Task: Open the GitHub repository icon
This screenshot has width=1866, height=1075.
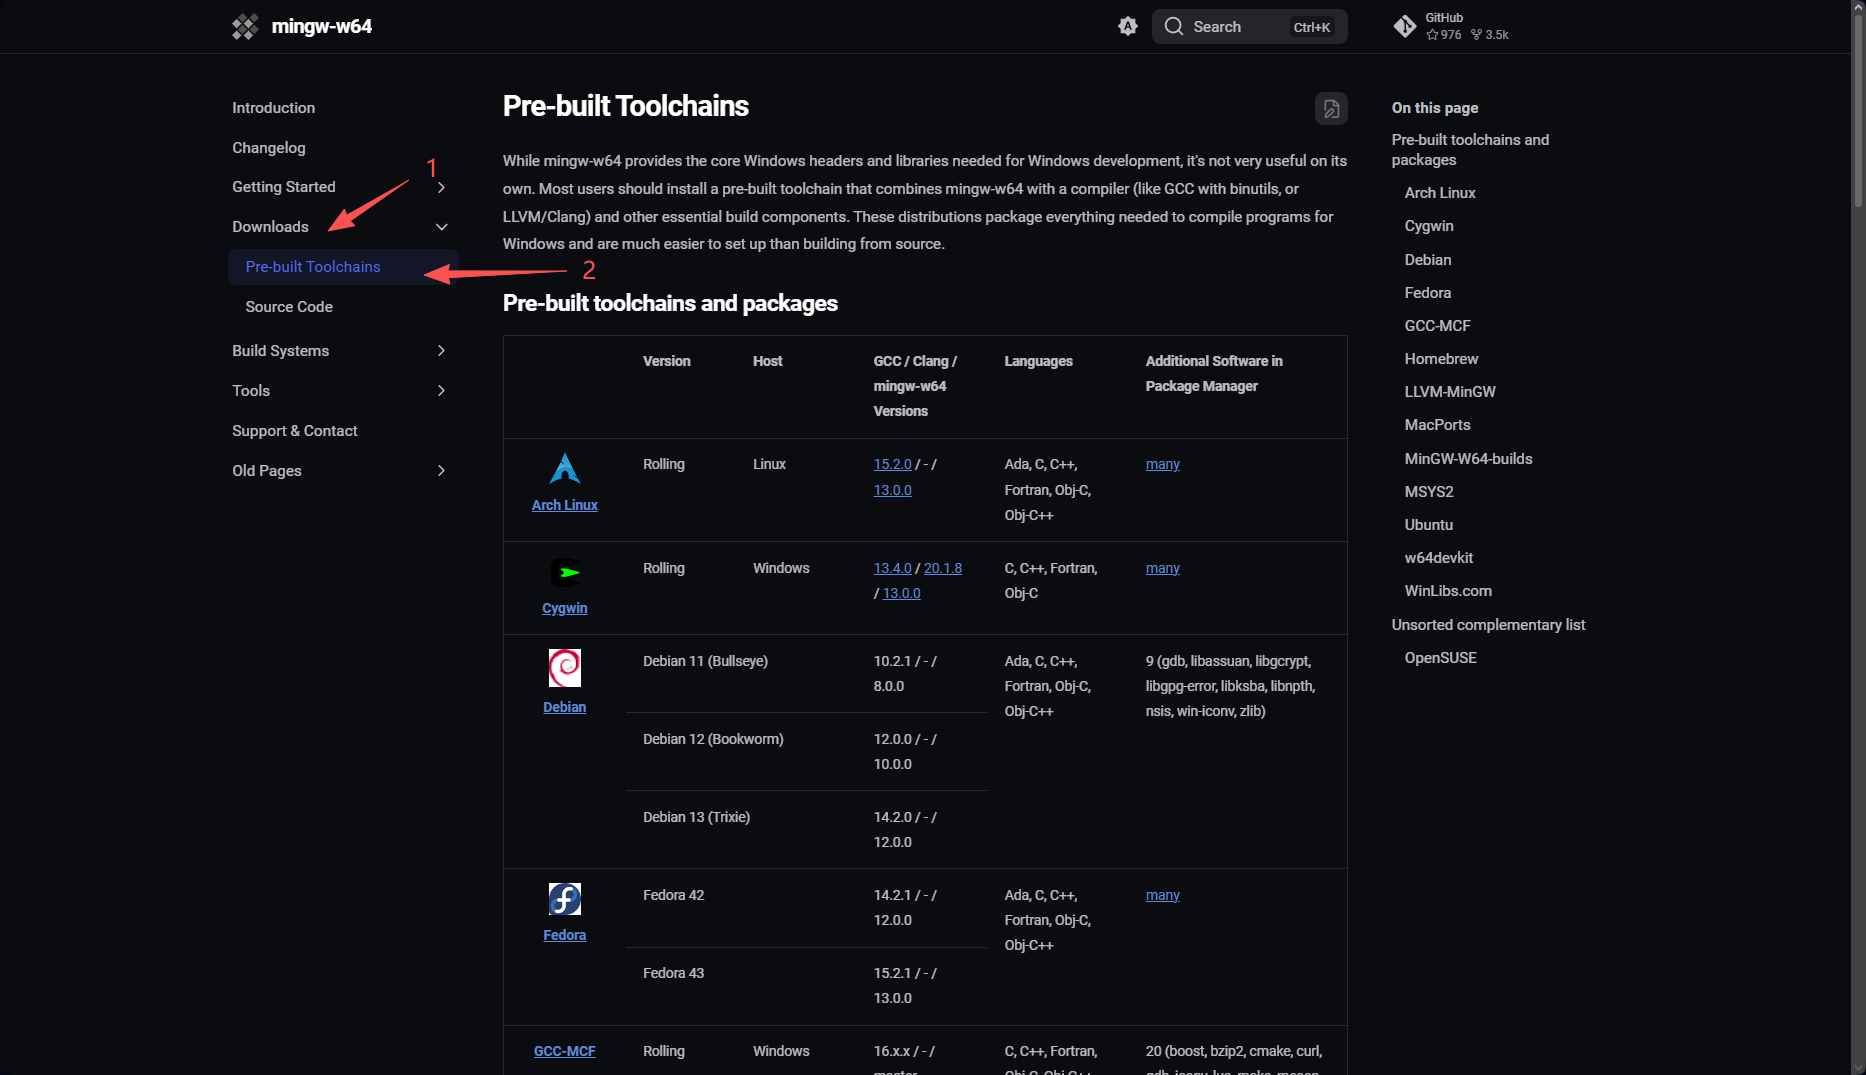Action: (1405, 27)
